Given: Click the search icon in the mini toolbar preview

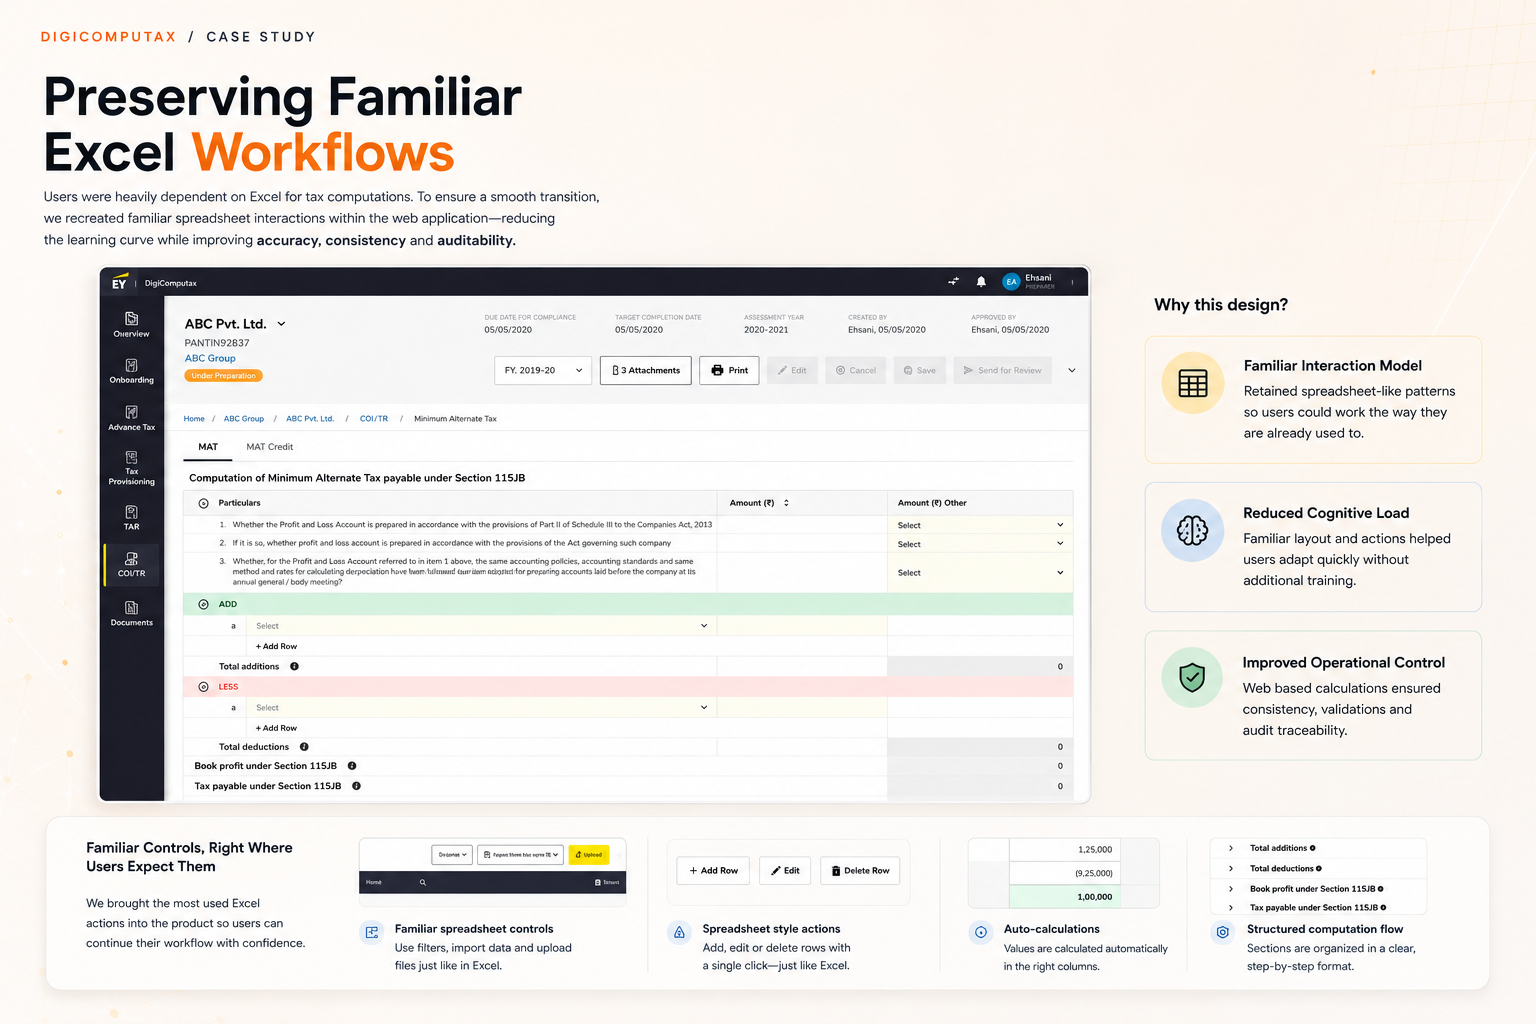Looking at the screenshot, I should pyautogui.click(x=423, y=882).
